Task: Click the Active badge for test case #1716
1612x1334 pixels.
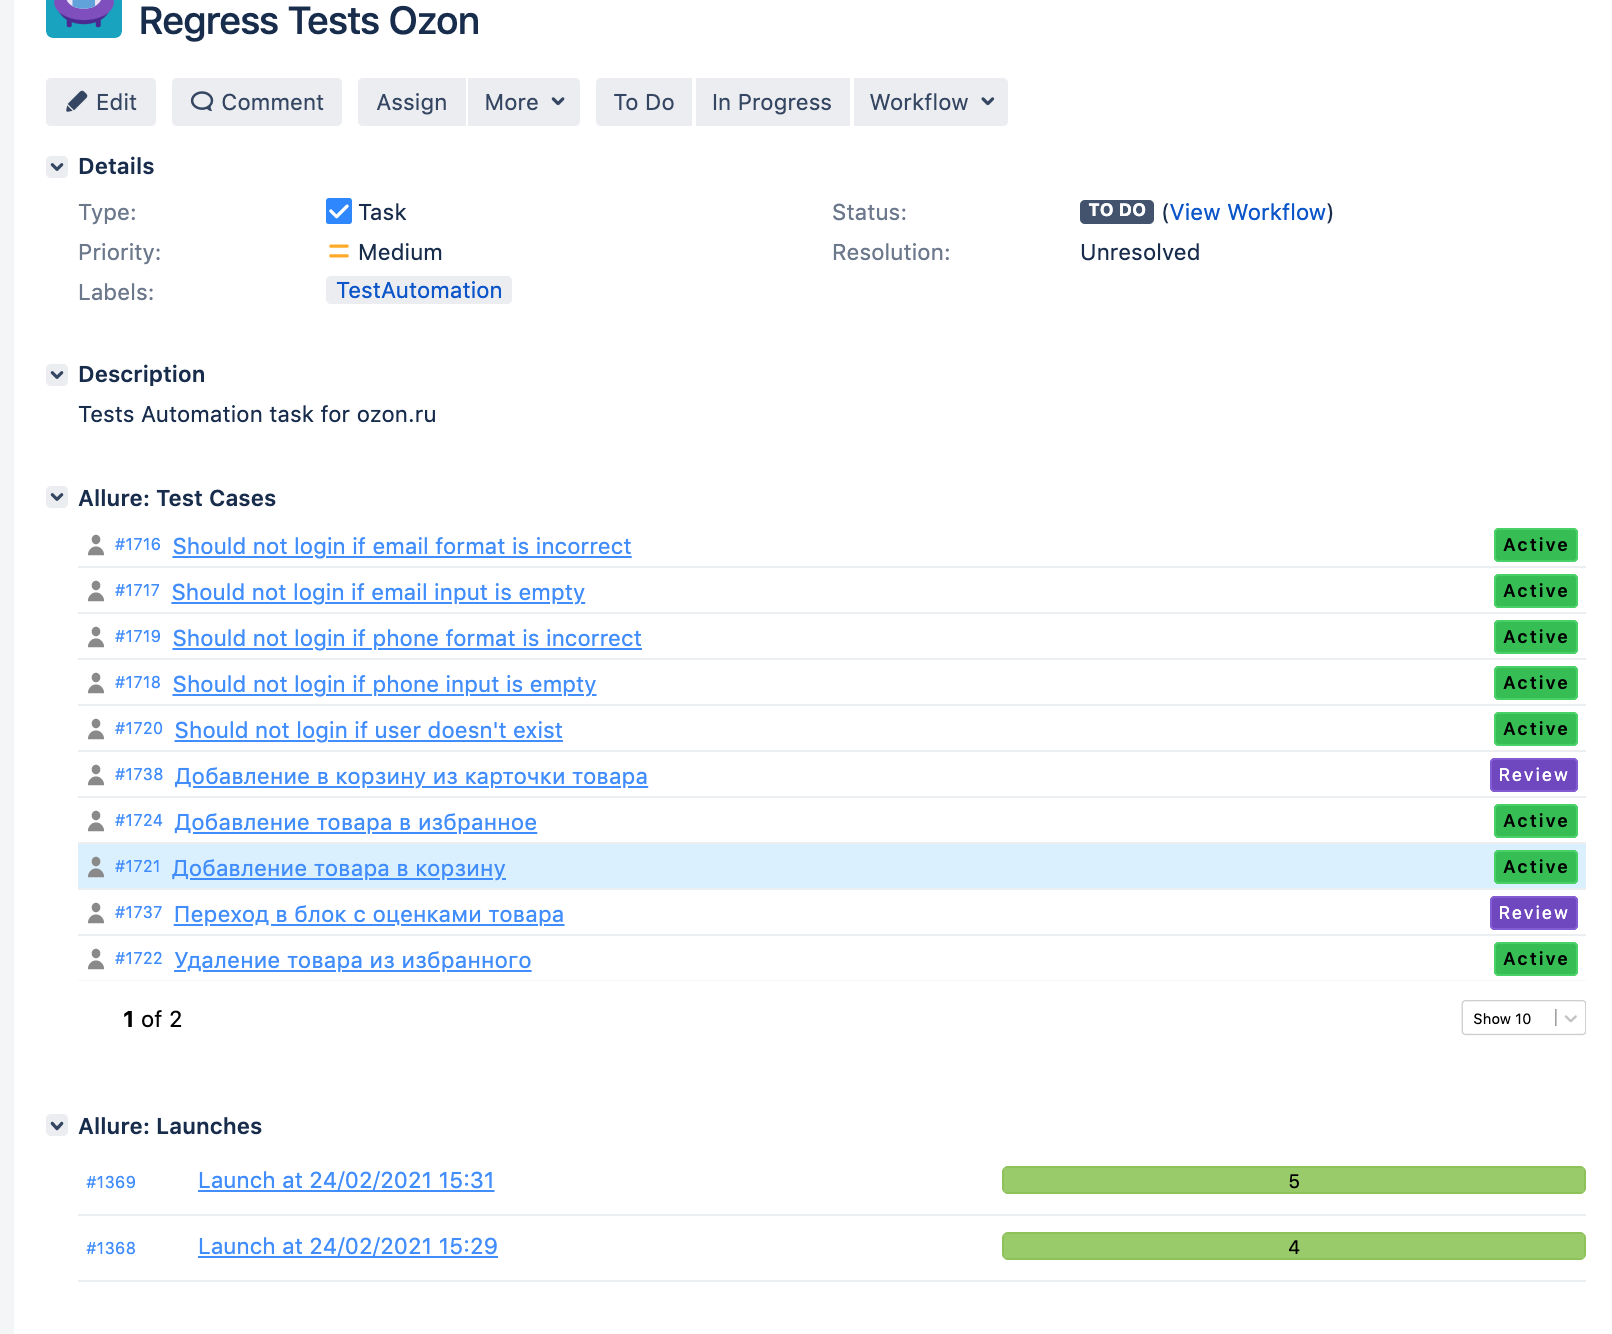Action: tap(1536, 545)
